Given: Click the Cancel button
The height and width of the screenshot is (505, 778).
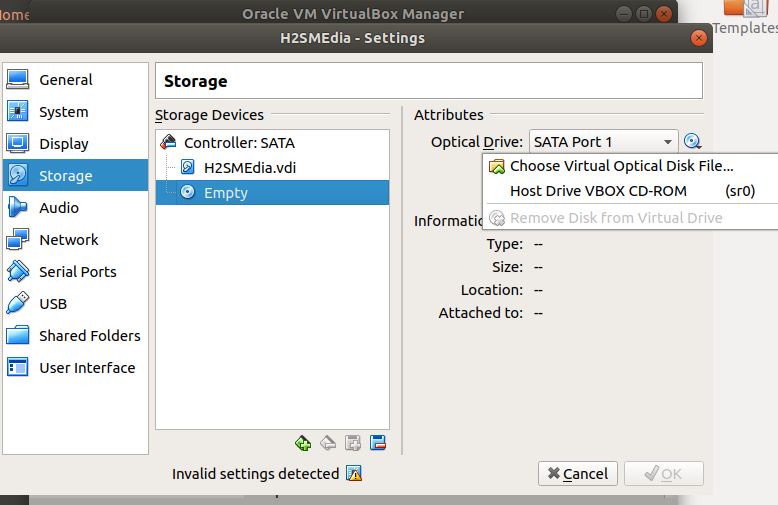Looking at the screenshot, I should point(578,474).
